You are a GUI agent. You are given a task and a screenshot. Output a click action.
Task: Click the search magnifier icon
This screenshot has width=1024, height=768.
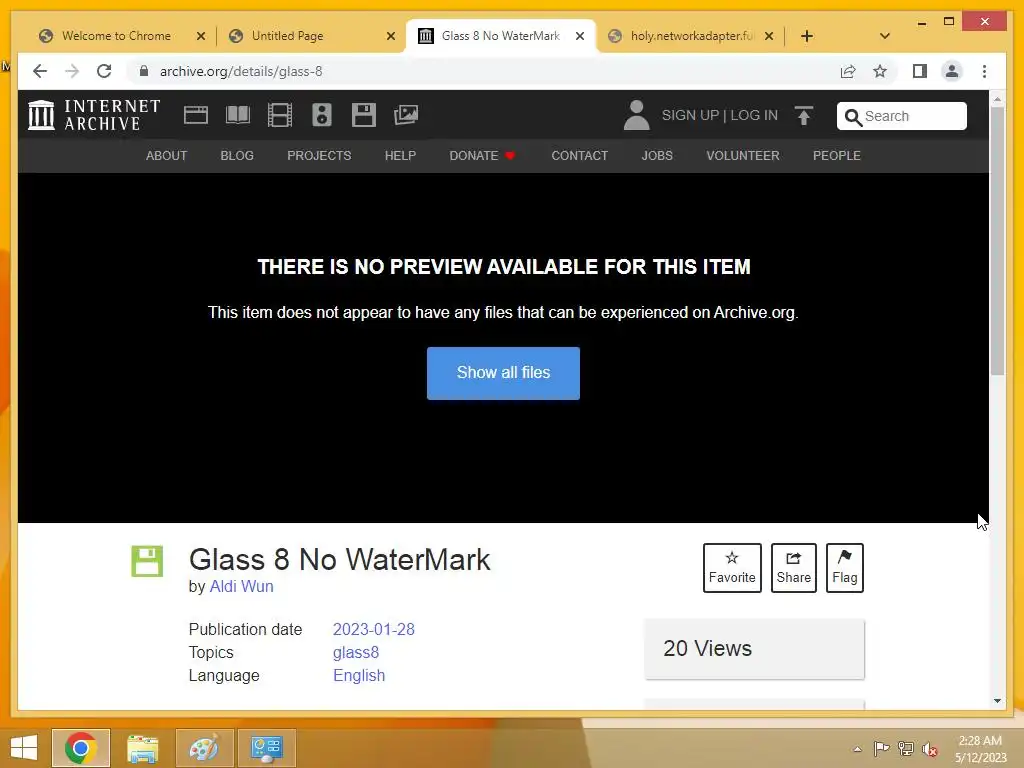[x=853, y=117]
